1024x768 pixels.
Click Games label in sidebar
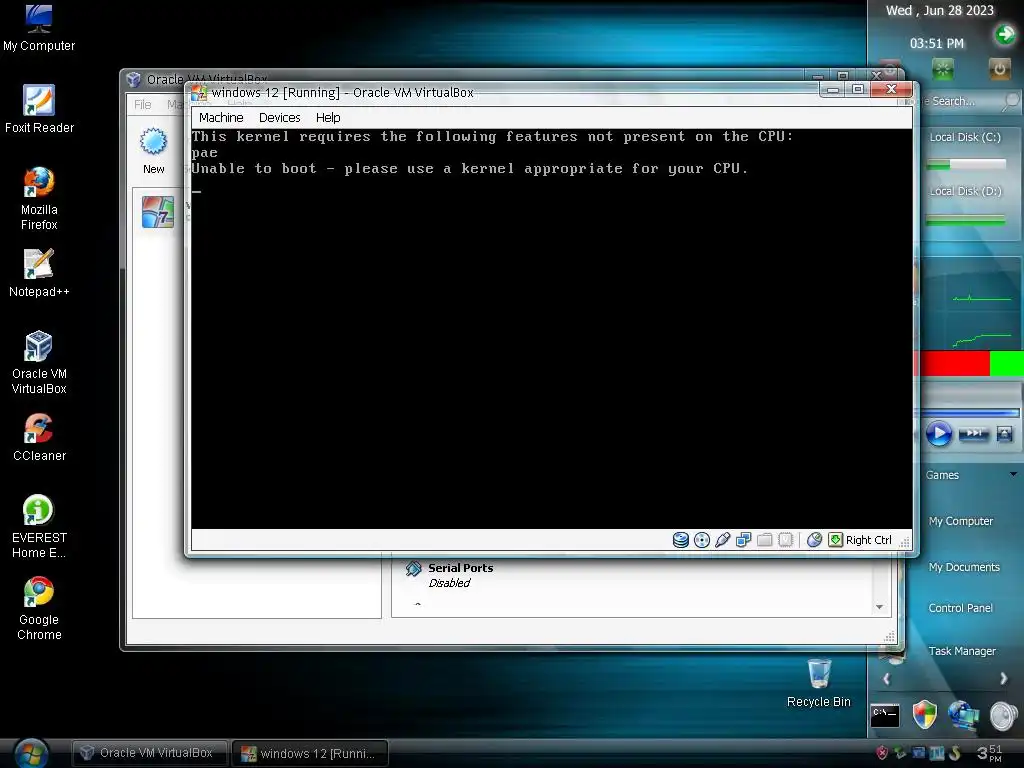click(942, 475)
